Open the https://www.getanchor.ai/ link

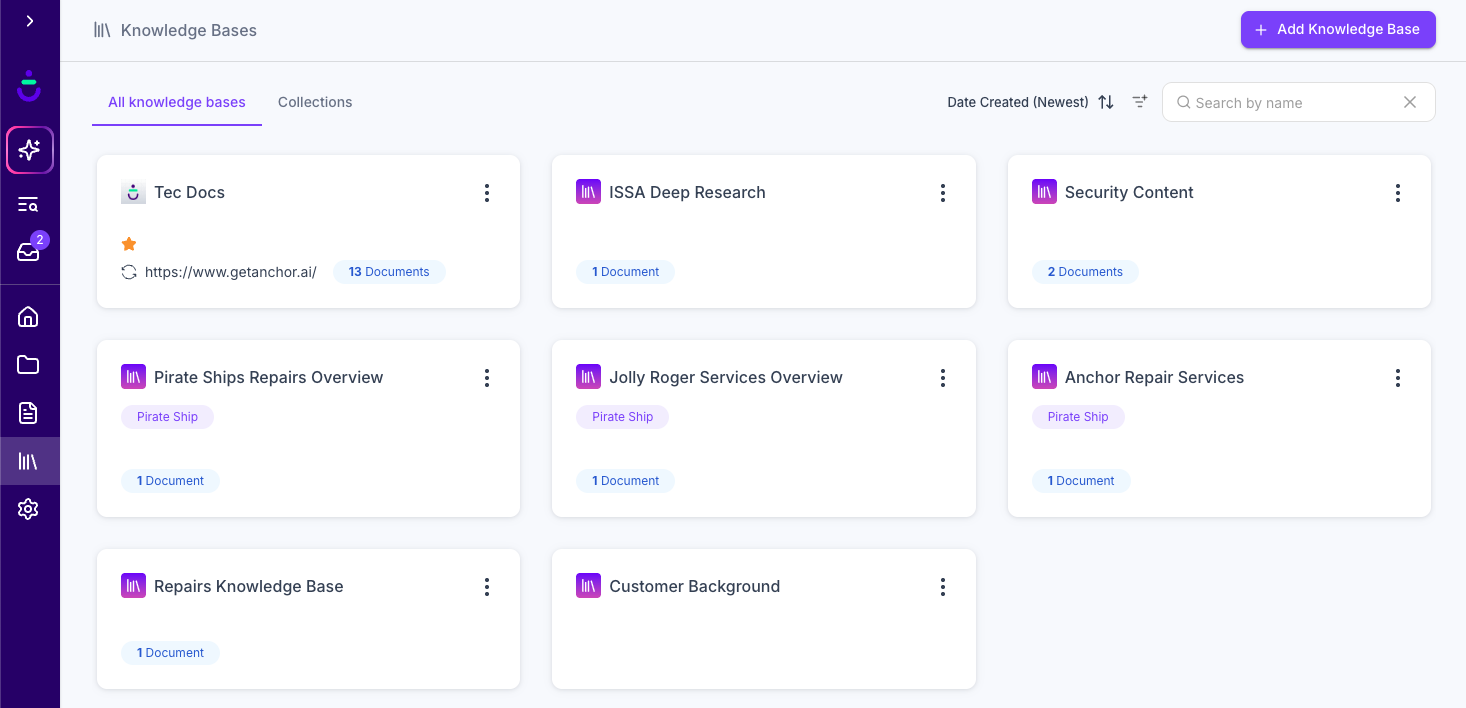[231, 272]
